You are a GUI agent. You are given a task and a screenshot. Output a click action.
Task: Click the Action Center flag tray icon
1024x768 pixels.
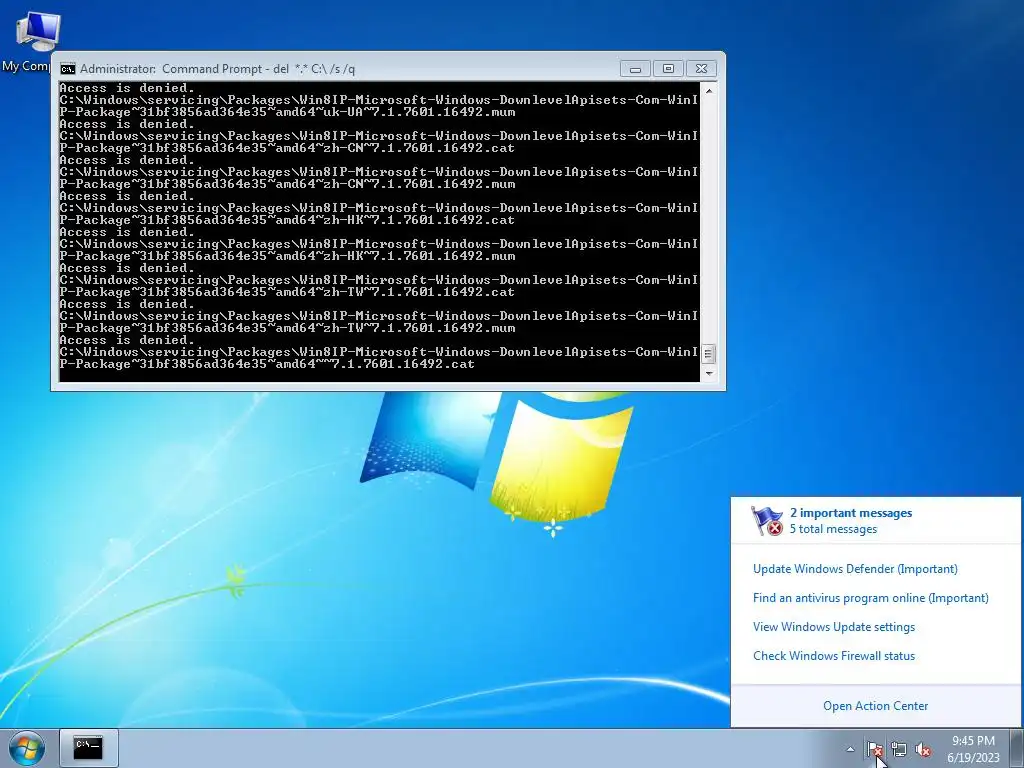(874, 749)
